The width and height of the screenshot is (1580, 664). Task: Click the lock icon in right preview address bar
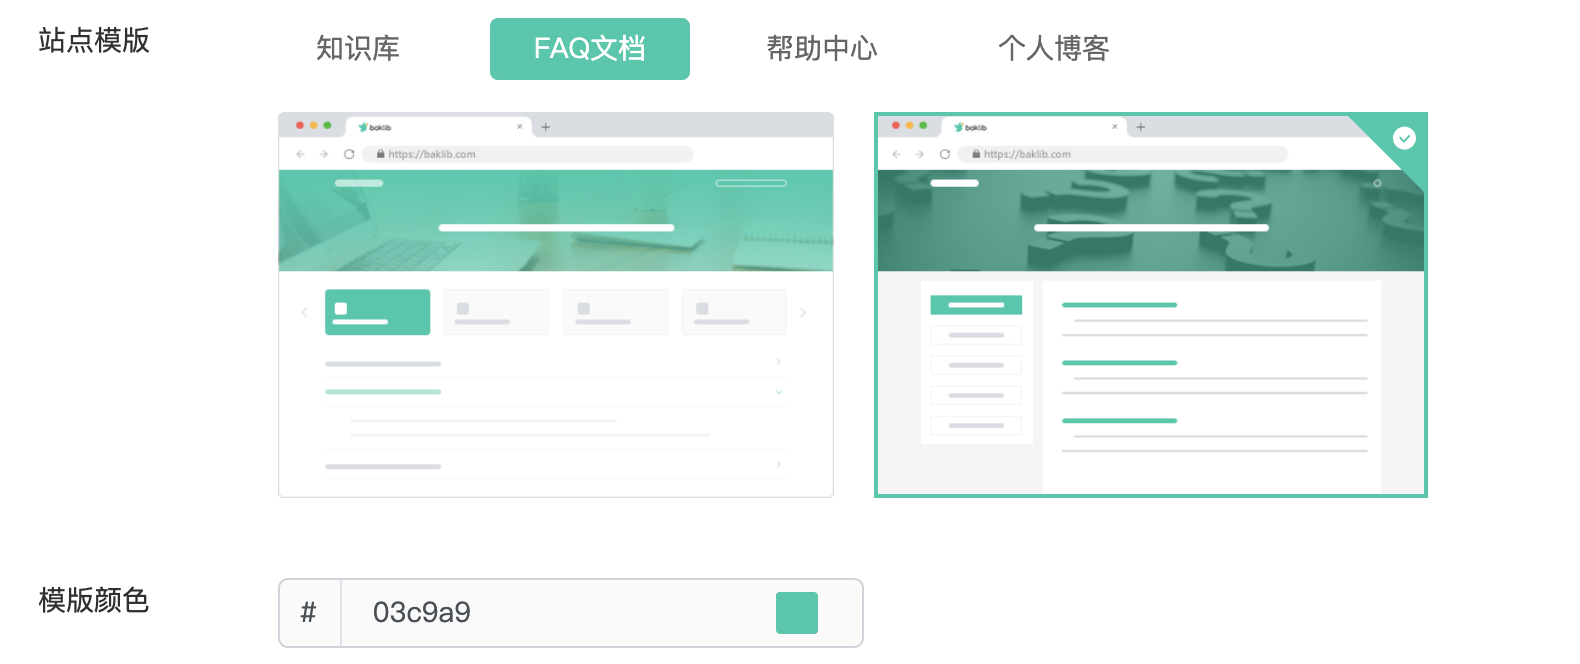[x=976, y=154]
